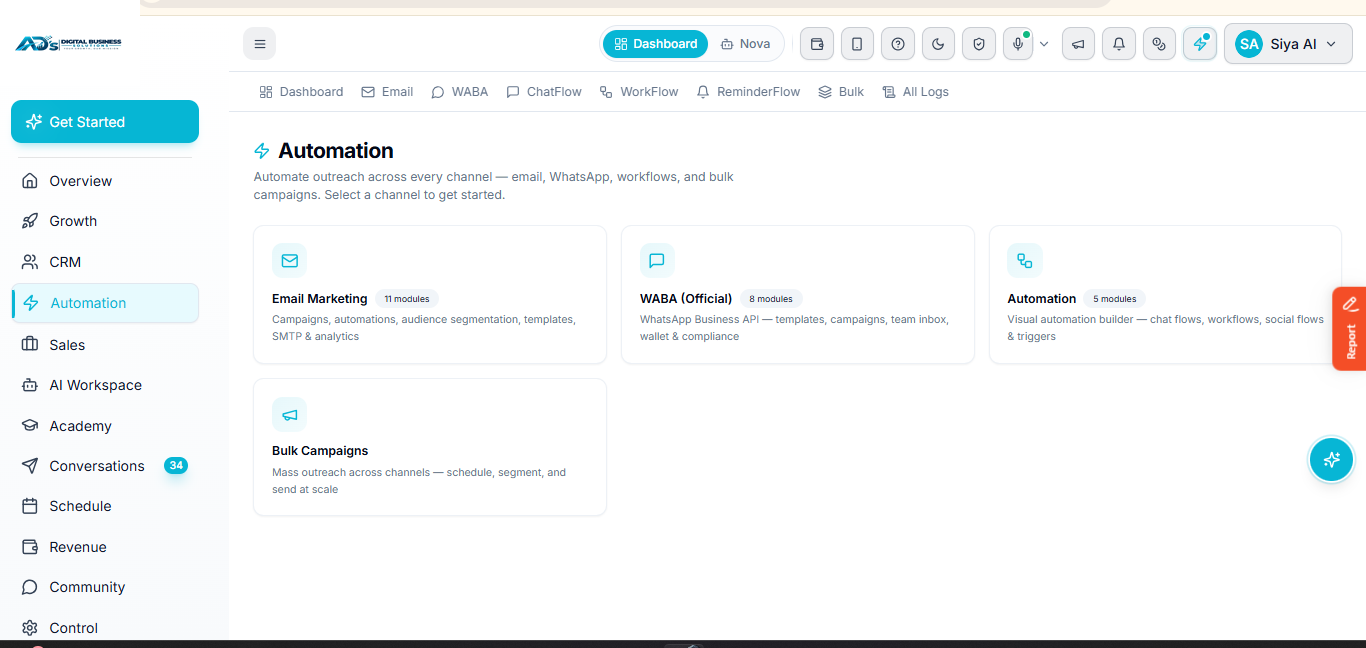Click the Conversations 34 count badge
This screenshot has height=648, width=1366.
coord(176,466)
